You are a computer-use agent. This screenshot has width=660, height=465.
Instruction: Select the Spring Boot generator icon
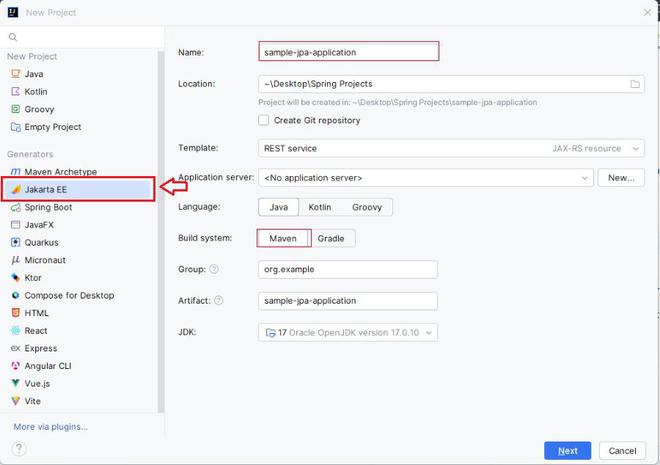tap(15, 207)
